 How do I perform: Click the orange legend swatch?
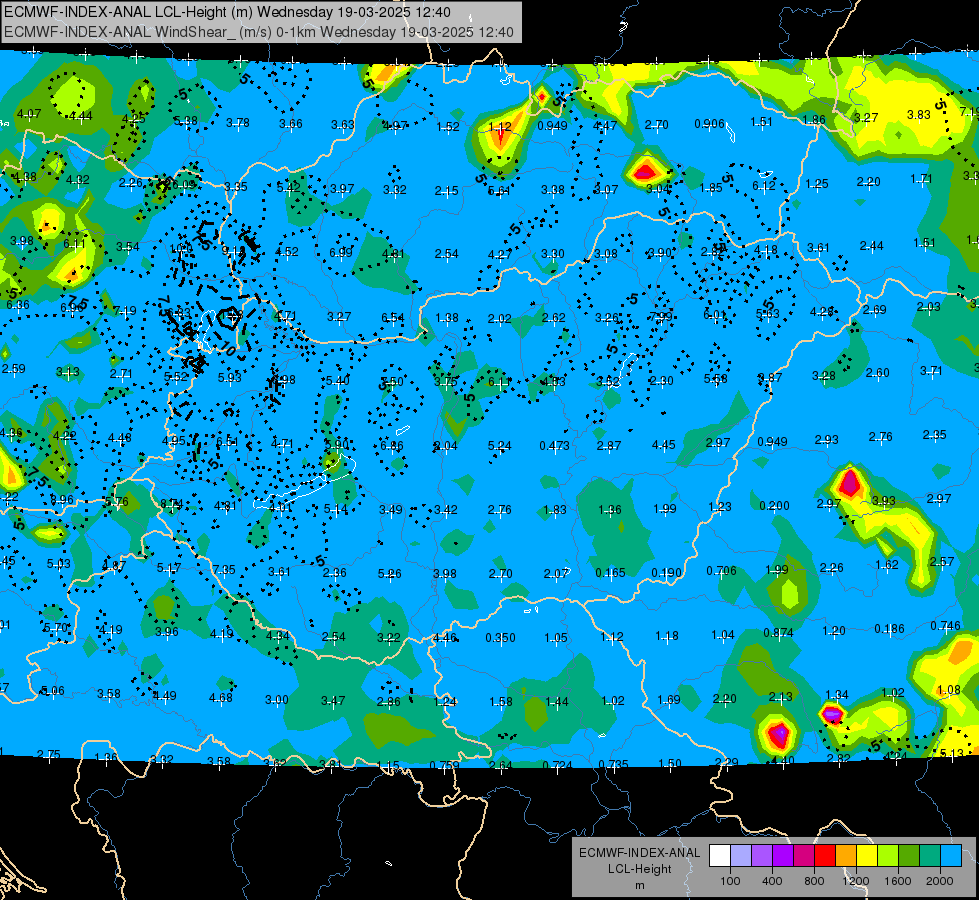pos(846,855)
